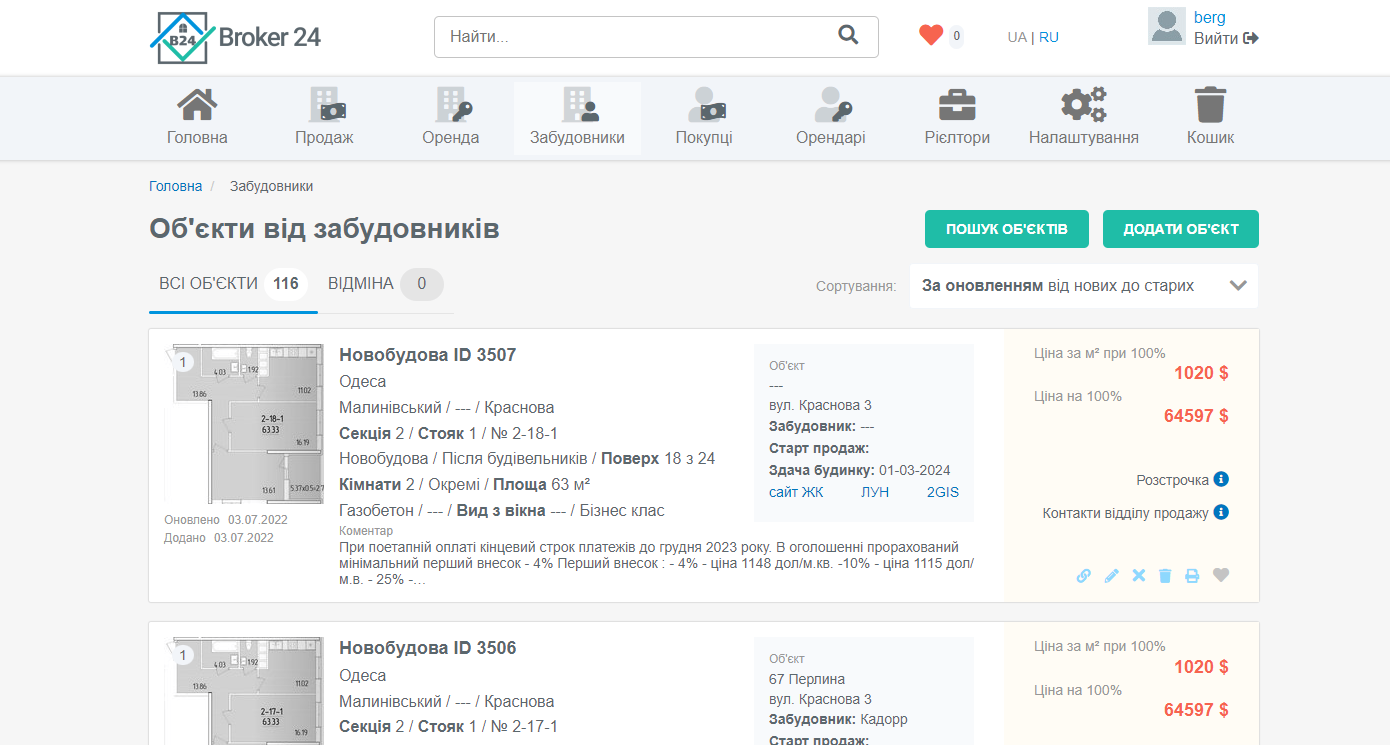Click the favorites counter 0 badge
This screenshot has width=1390, height=745.
click(x=957, y=37)
